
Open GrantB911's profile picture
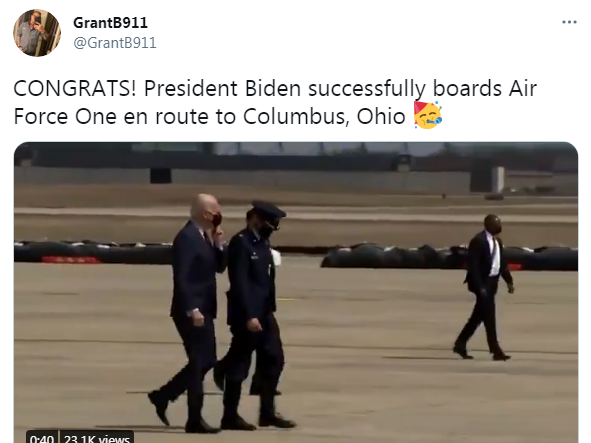tap(37, 33)
